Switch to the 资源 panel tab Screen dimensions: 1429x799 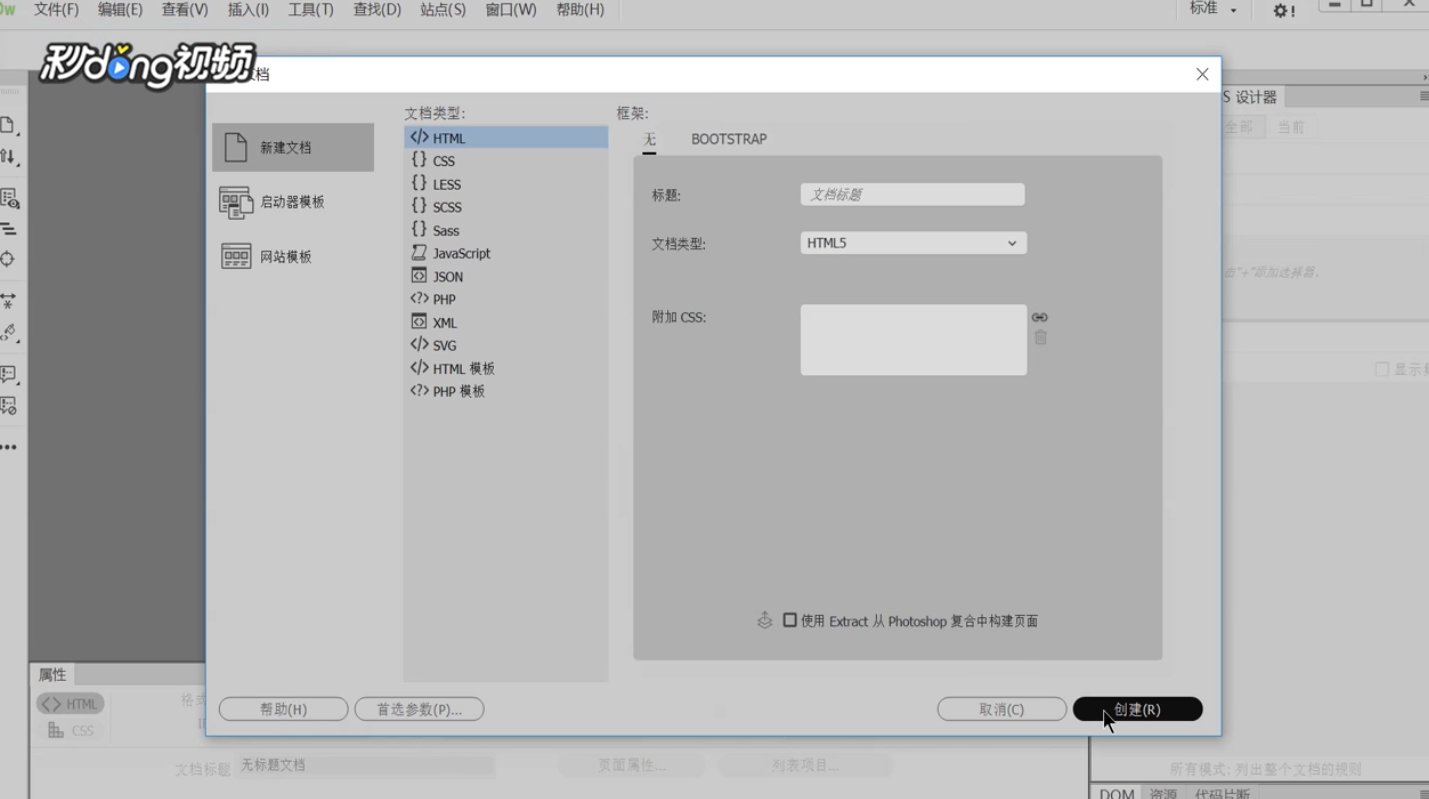click(x=1163, y=793)
